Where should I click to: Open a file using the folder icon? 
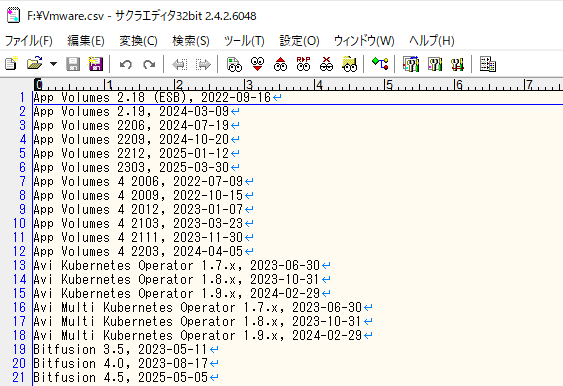click(34, 64)
